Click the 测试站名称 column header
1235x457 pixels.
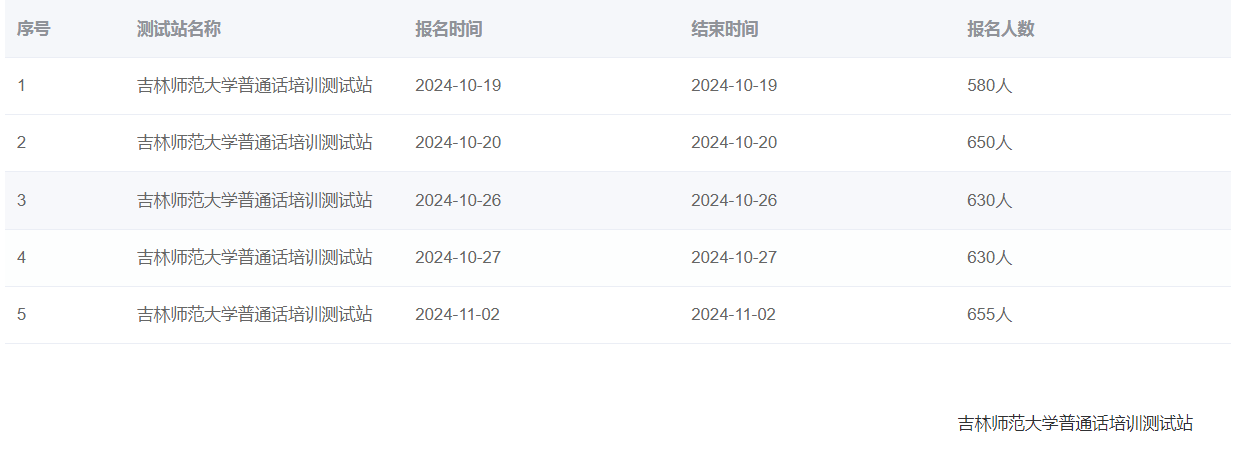[x=178, y=29]
